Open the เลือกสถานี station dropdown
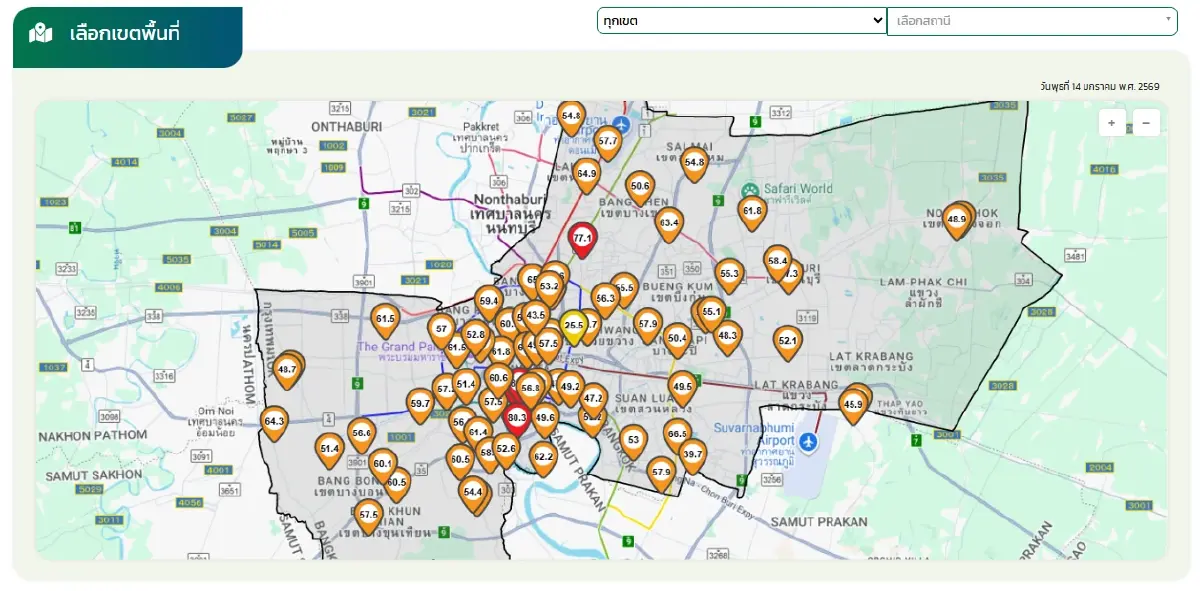The width and height of the screenshot is (1200, 591). [1025, 21]
